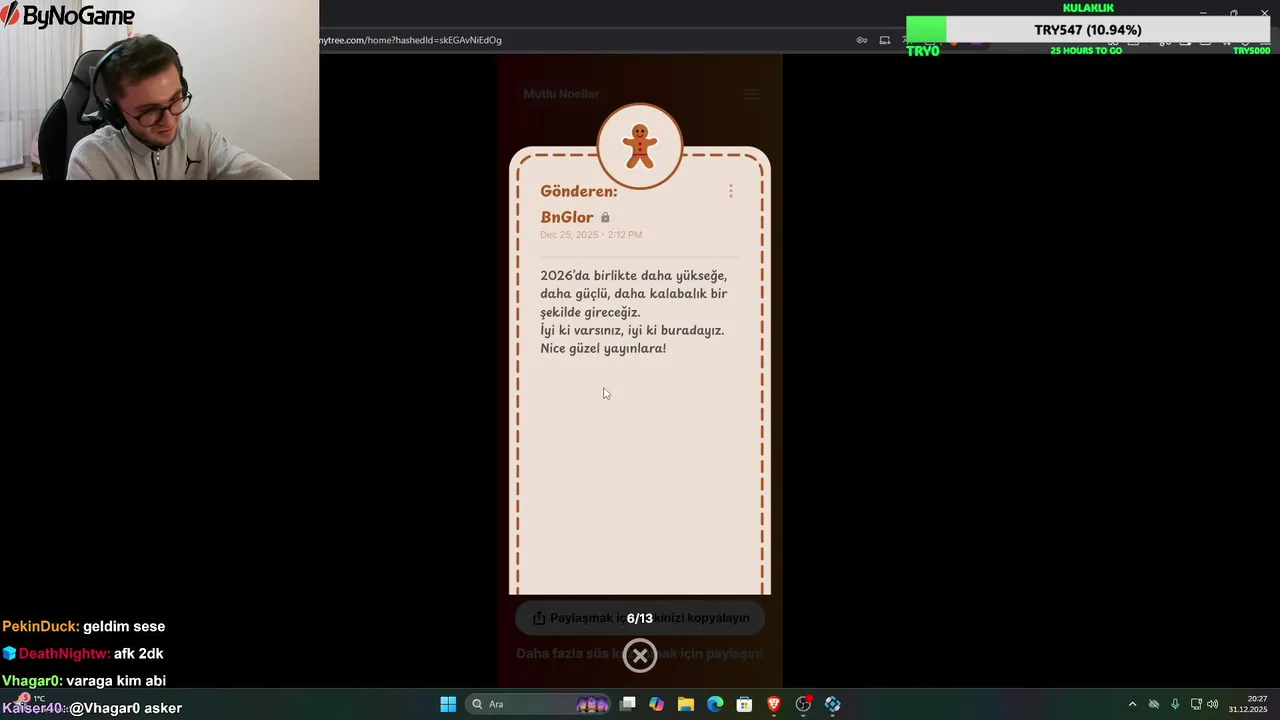Open Microsoft Store from the taskbar
Screen dimensions: 1280x720
click(x=744, y=704)
